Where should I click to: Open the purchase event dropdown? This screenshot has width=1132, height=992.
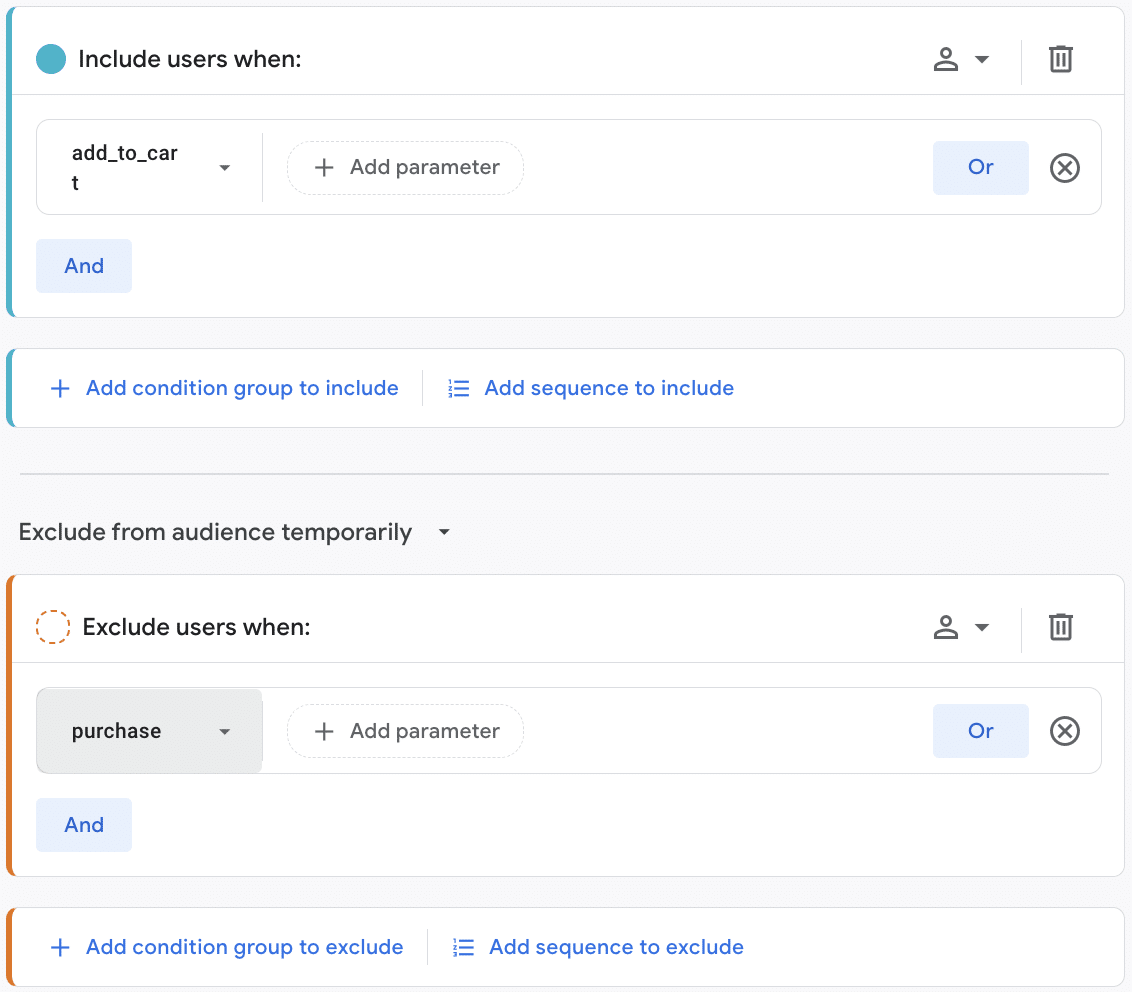tap(149, 731)
